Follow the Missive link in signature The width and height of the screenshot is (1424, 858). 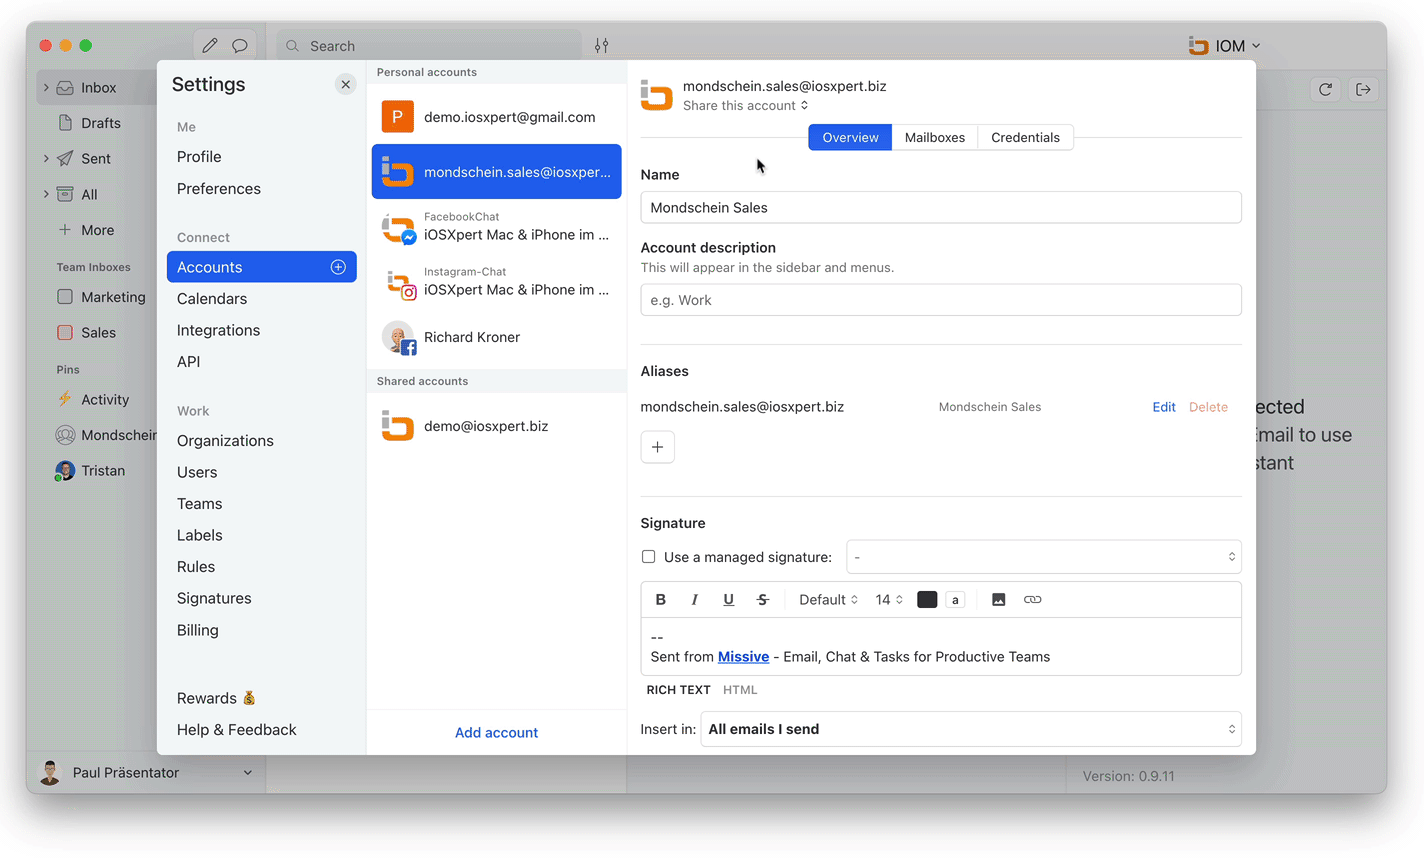click(743, 657)
